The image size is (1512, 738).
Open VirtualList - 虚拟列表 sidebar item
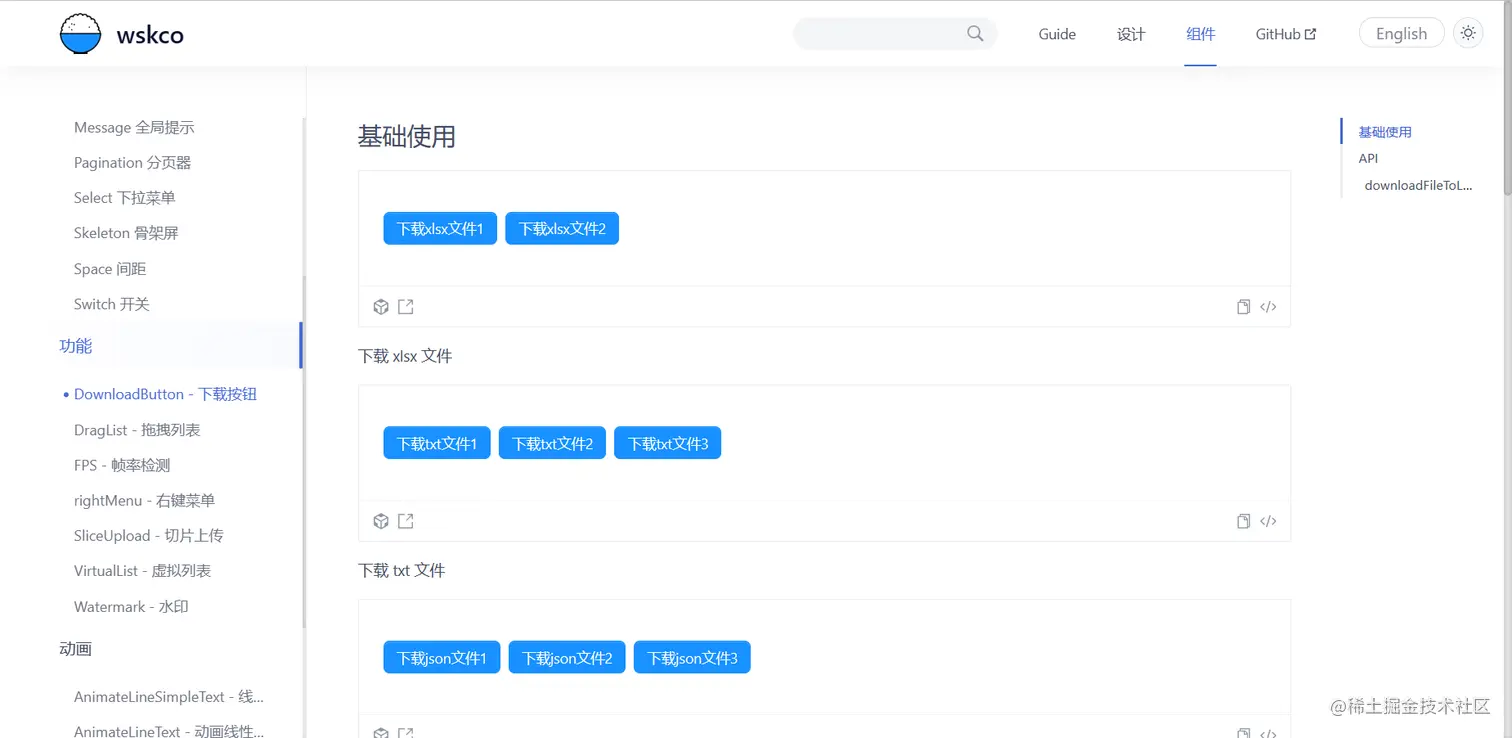click(142, 571)
